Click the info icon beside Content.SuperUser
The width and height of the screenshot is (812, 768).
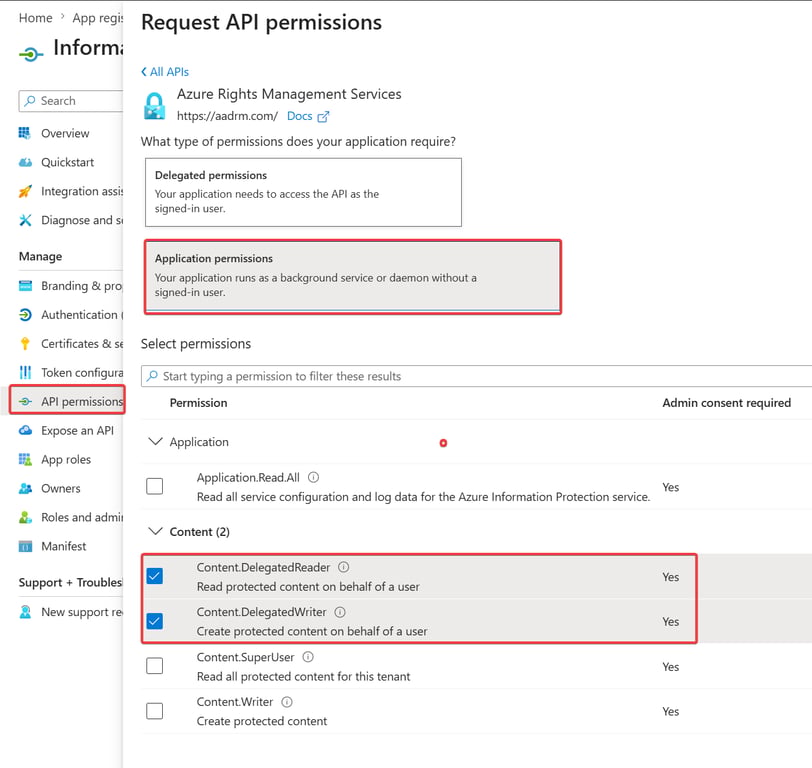coord(308,657)
